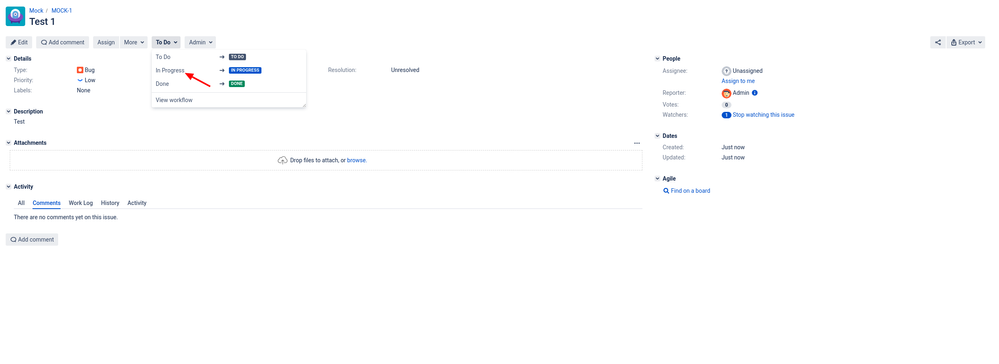Collapse the Dates section
The width and height of the screenshot is (999, 364).
(x=658, y=136)
